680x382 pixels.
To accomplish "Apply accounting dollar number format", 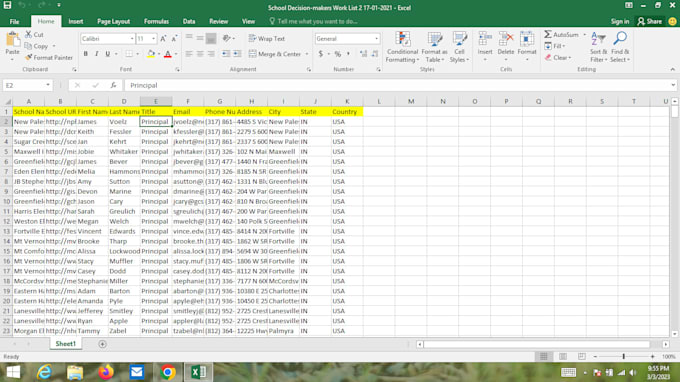I will click(x=320, y=54).
